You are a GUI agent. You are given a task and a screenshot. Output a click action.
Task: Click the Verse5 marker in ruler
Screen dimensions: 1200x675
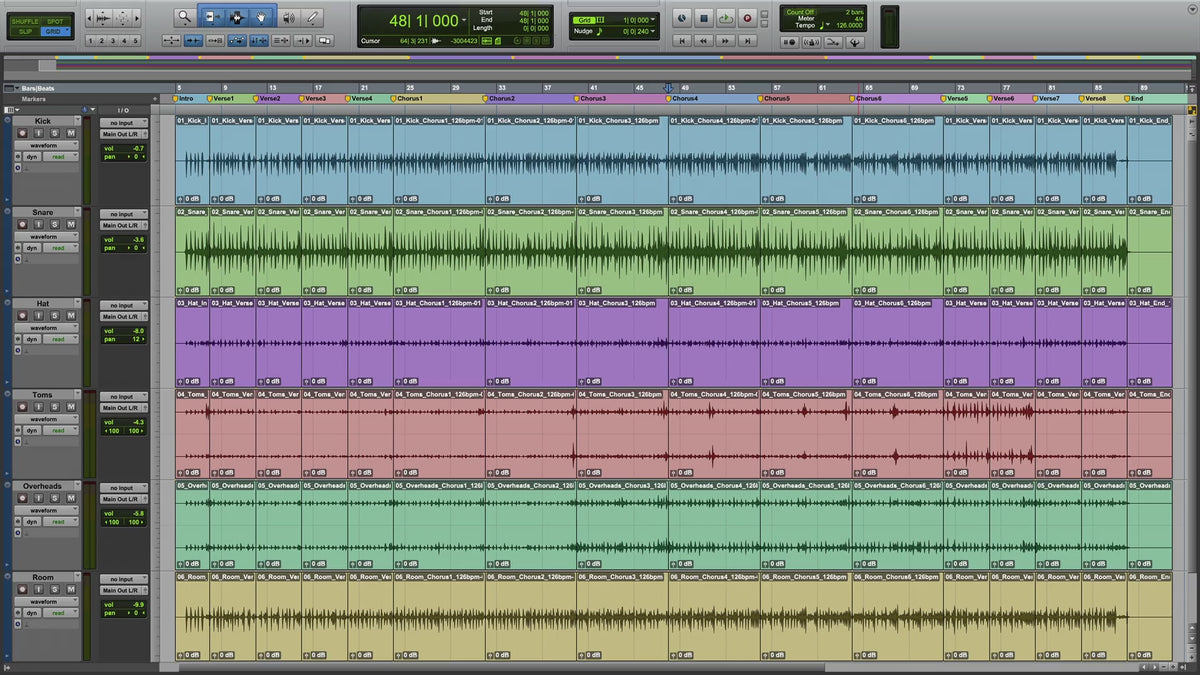point(956,99)
